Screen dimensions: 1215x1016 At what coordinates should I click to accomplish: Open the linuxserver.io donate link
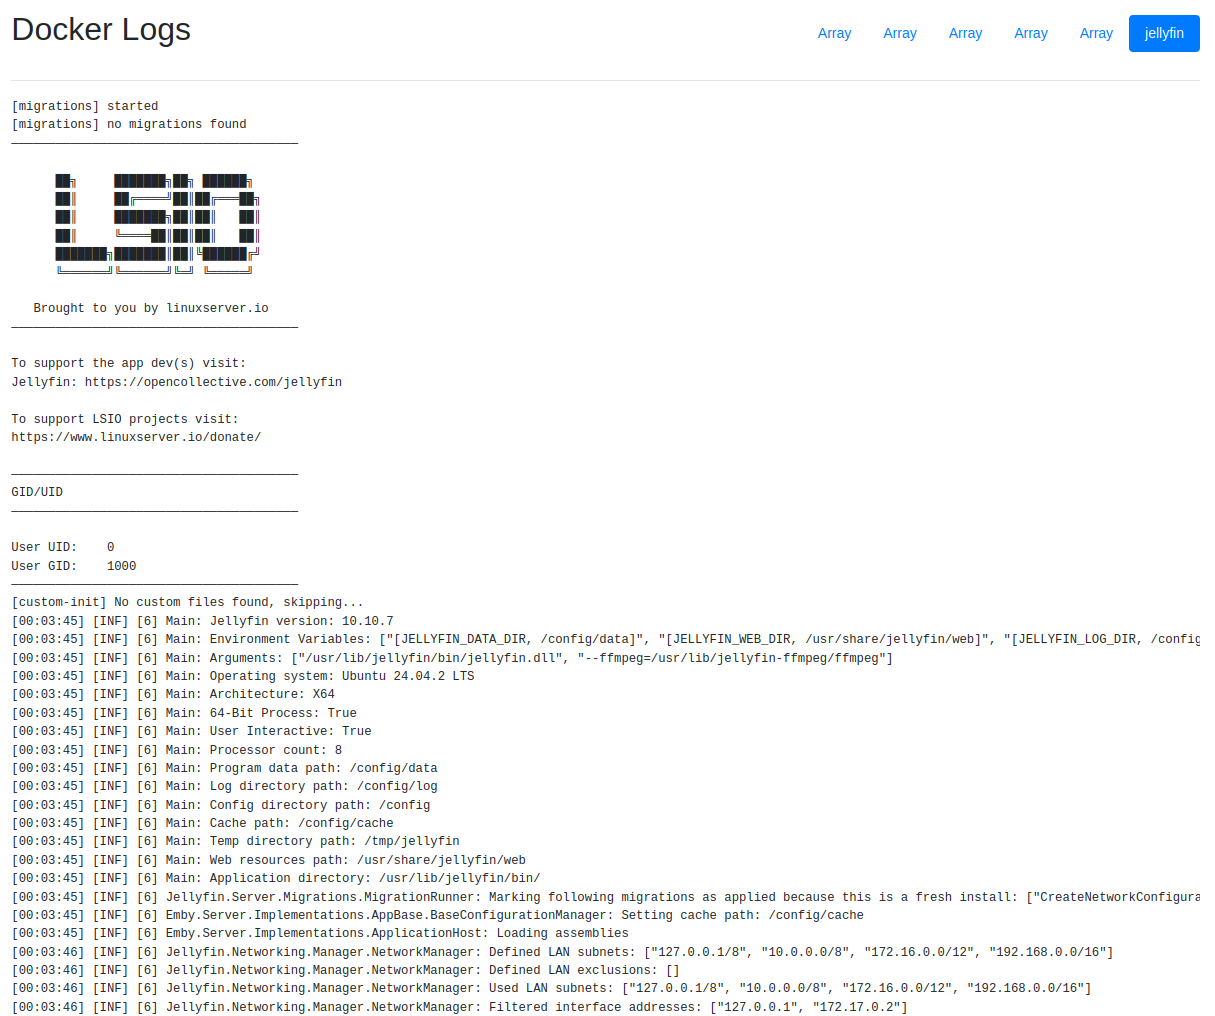[x=136, y=437]
